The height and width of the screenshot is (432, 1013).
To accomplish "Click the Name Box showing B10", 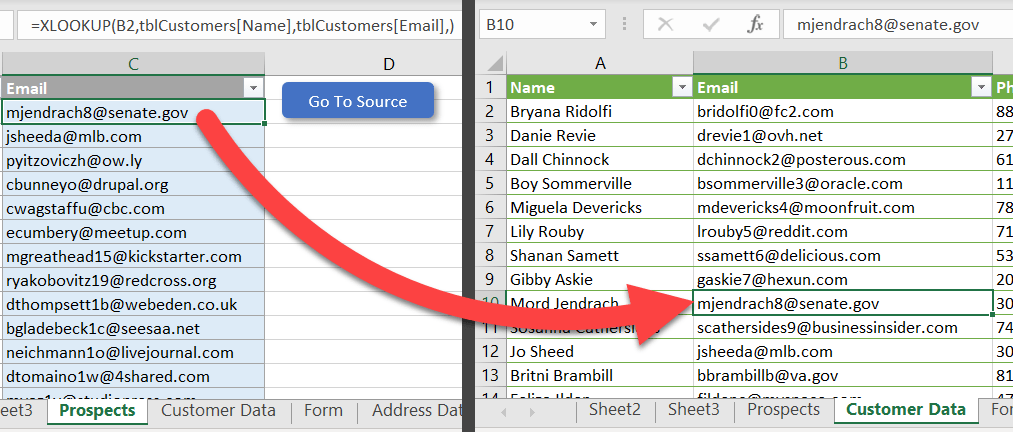I will pyautogui.click(x=530, y=24).
